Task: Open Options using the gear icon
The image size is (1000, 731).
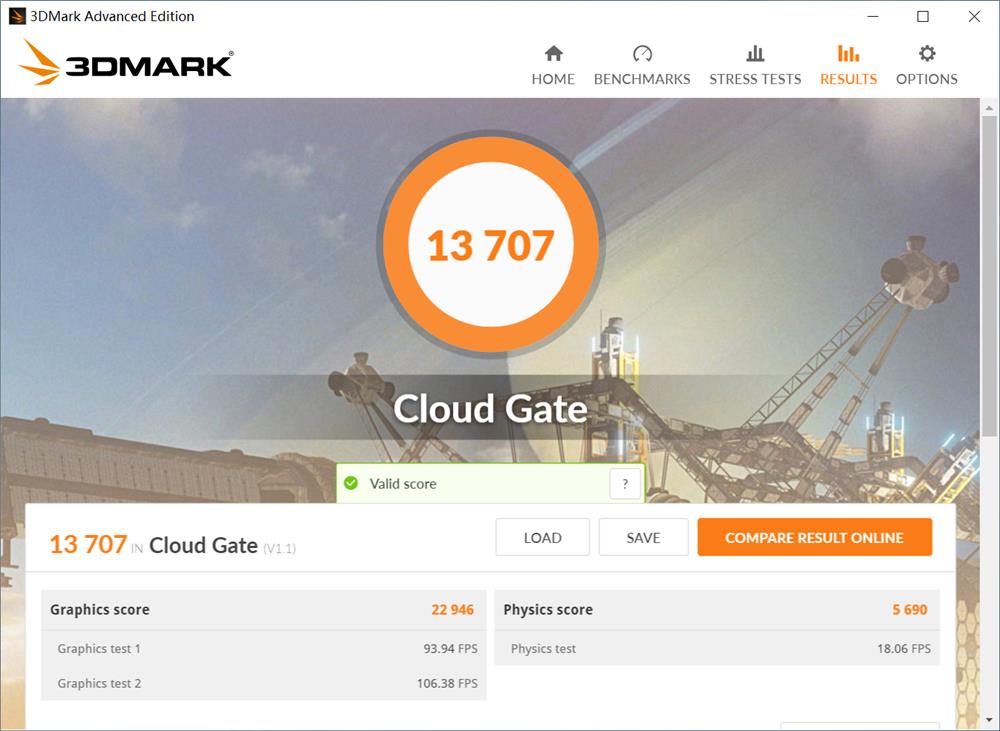Action: click(x=927, y=54)
